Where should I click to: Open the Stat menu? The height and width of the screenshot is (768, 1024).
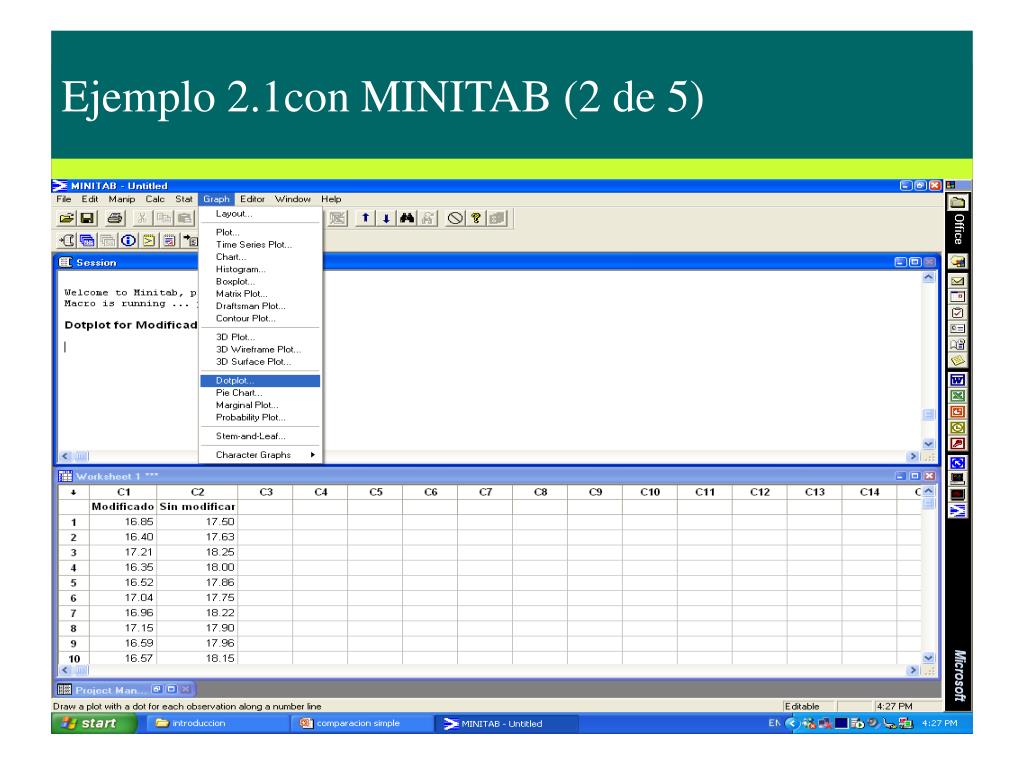tap(184, 199)
